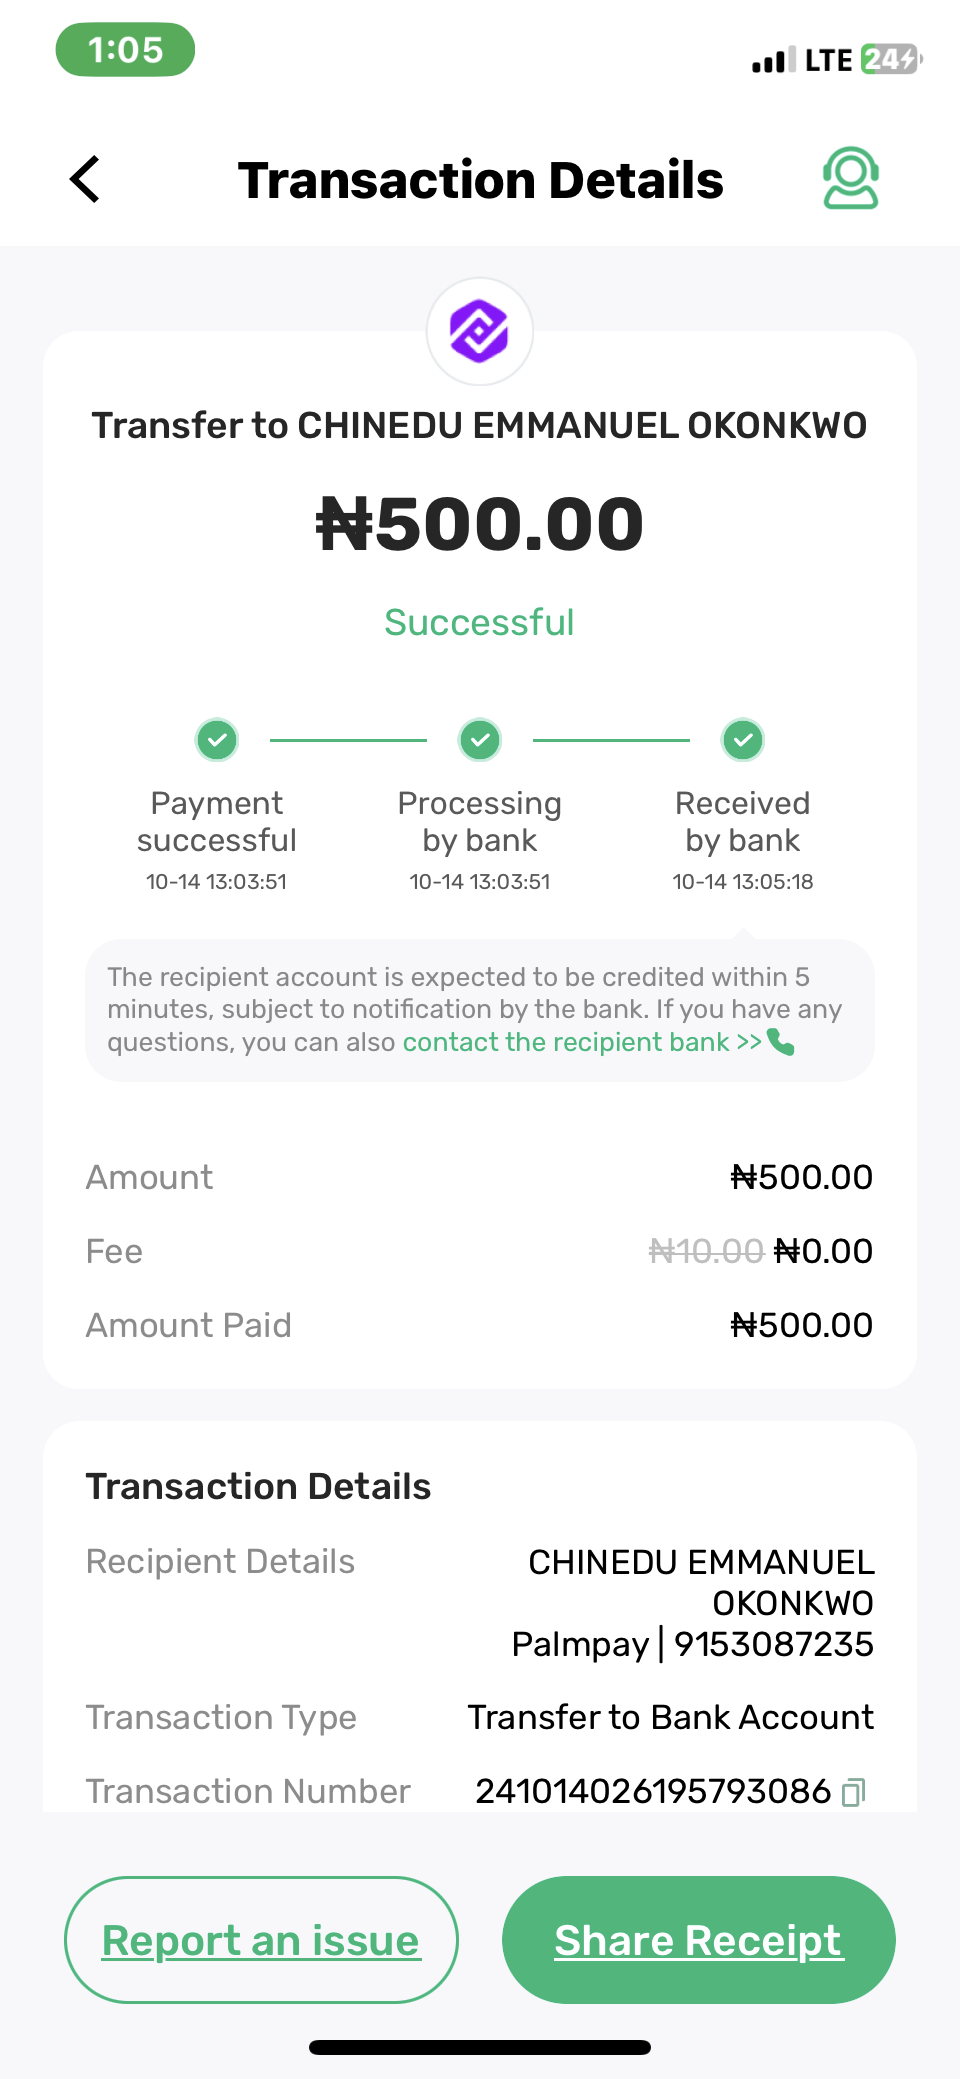Image resolution: width=960 pixels, height=2079 pixels.
Task: Tap the ₦500.00 headline amount
Action: tap(480, 525)
